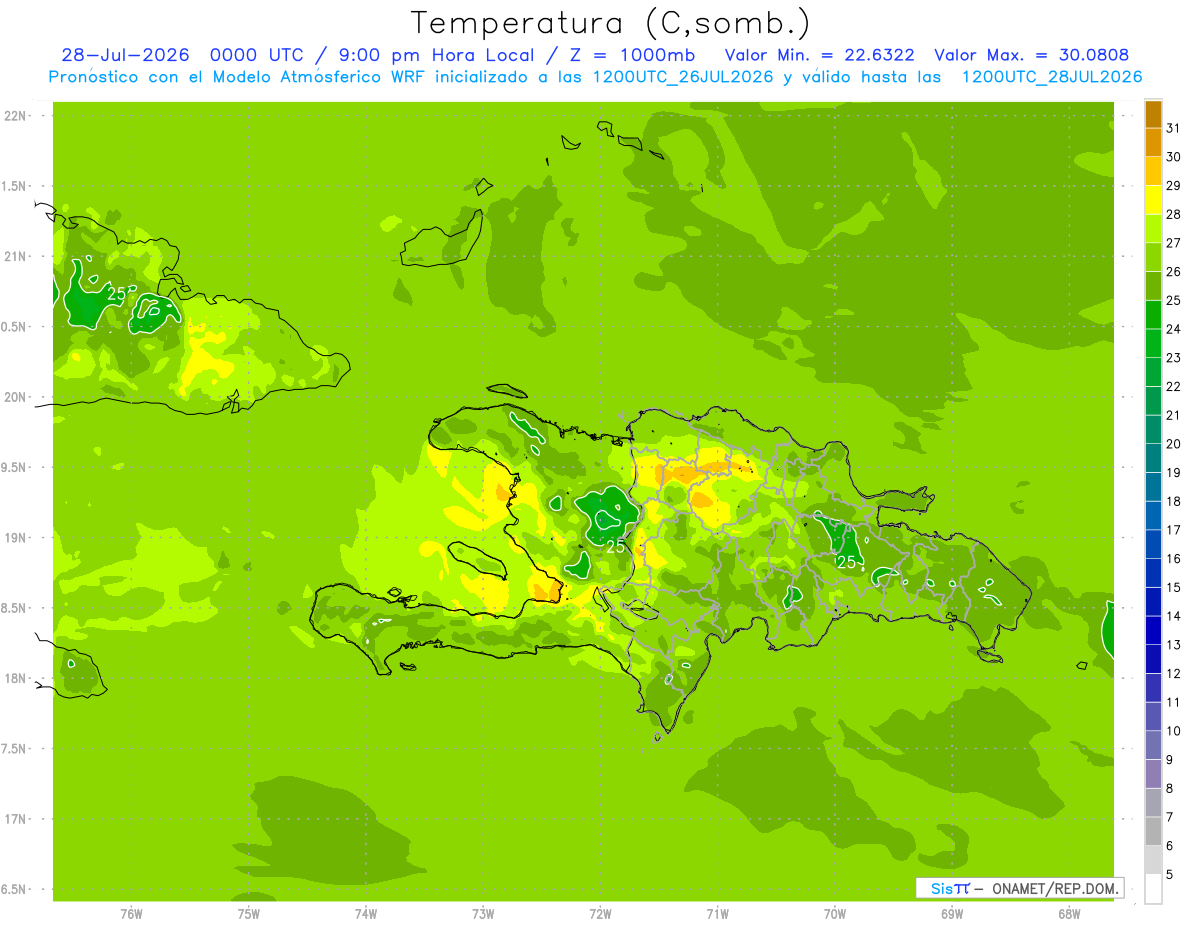The width and height of the screenshot is (1200, 927).
Task: Click the '20N' latitude axis label
Action: pos(15,397)
